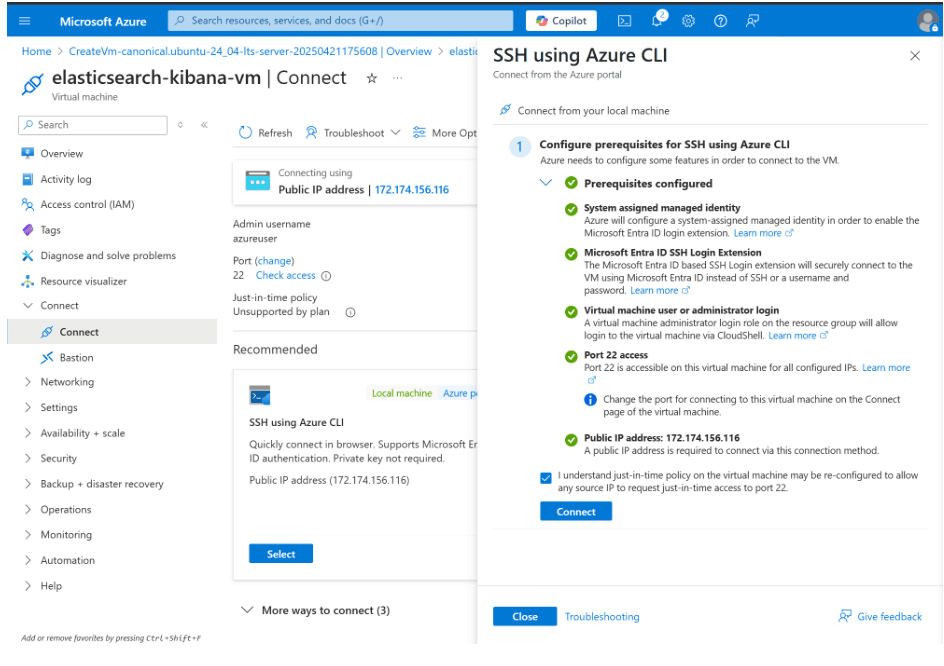Open the portal hamburger menu
This screenshot has width=944, height=666.
(27, 20)
